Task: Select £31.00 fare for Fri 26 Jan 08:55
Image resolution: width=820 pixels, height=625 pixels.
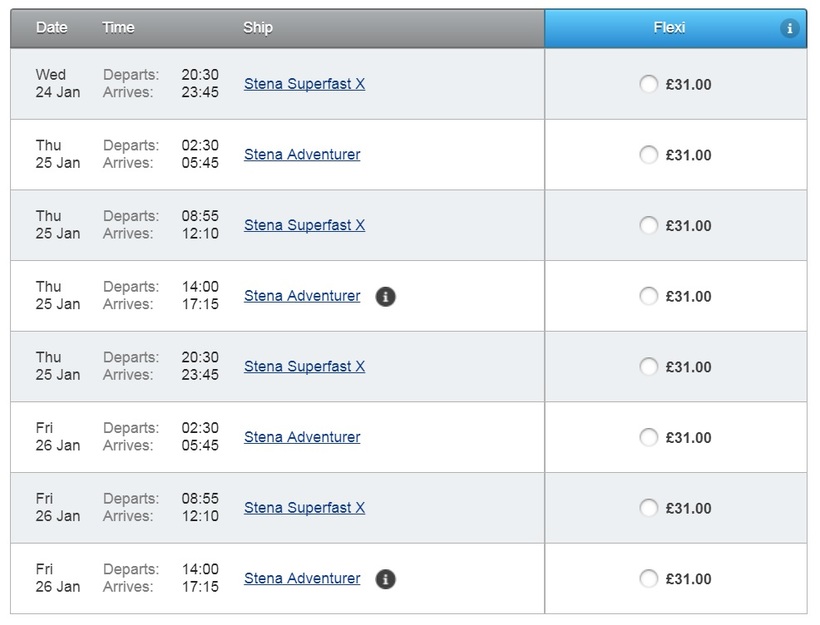Action: (x=648, y=508)
